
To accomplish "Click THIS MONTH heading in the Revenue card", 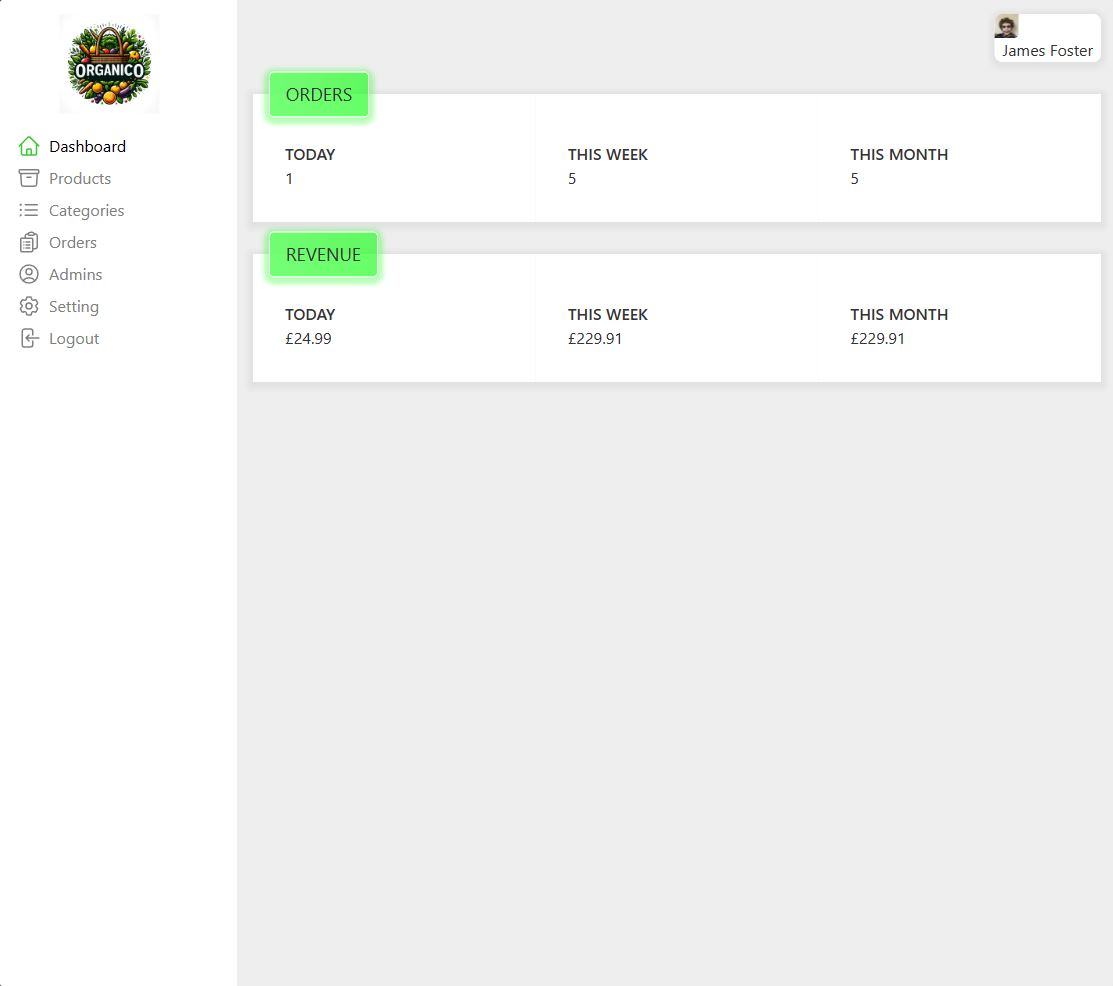I will tap(899, 315).
